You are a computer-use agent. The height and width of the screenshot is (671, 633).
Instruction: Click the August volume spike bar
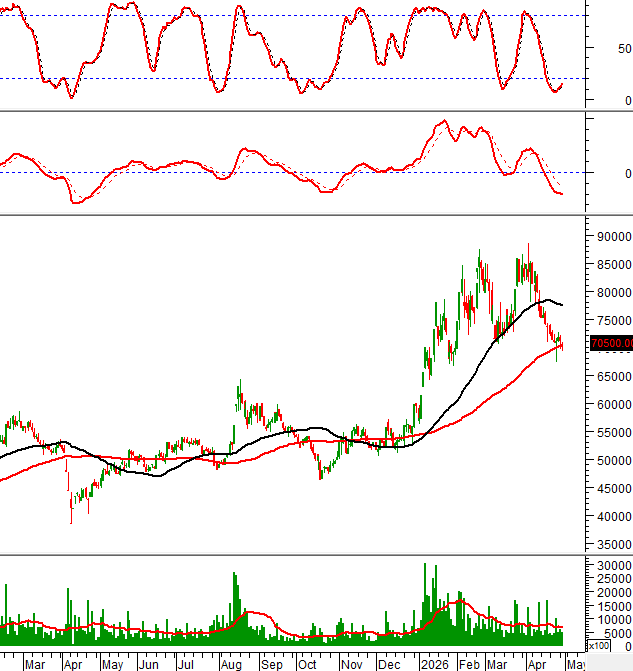[x=234, y=609]
